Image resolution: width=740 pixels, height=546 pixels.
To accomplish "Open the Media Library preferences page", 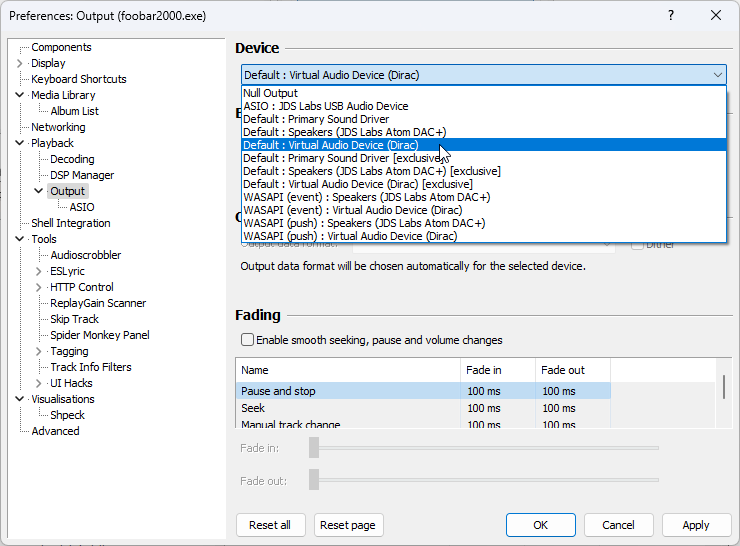I will coord(63,95).
